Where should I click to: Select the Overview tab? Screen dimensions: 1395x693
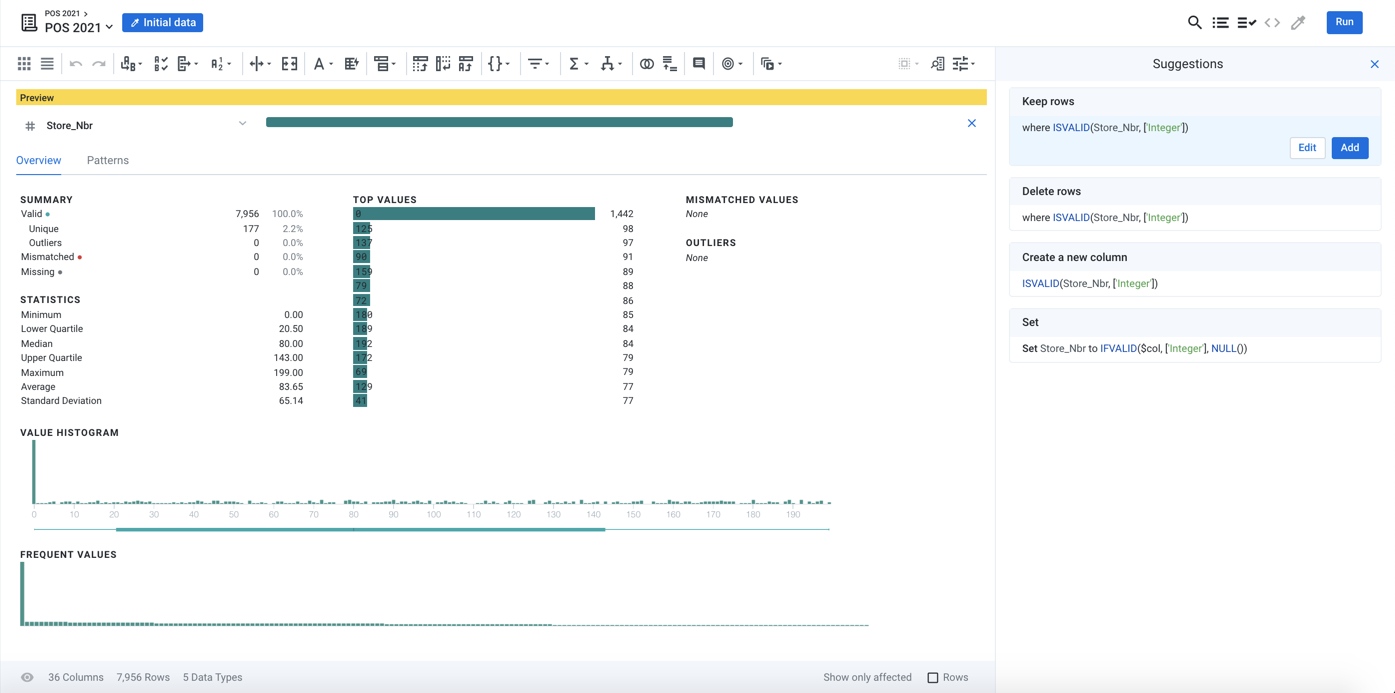[x=38, y=160]
